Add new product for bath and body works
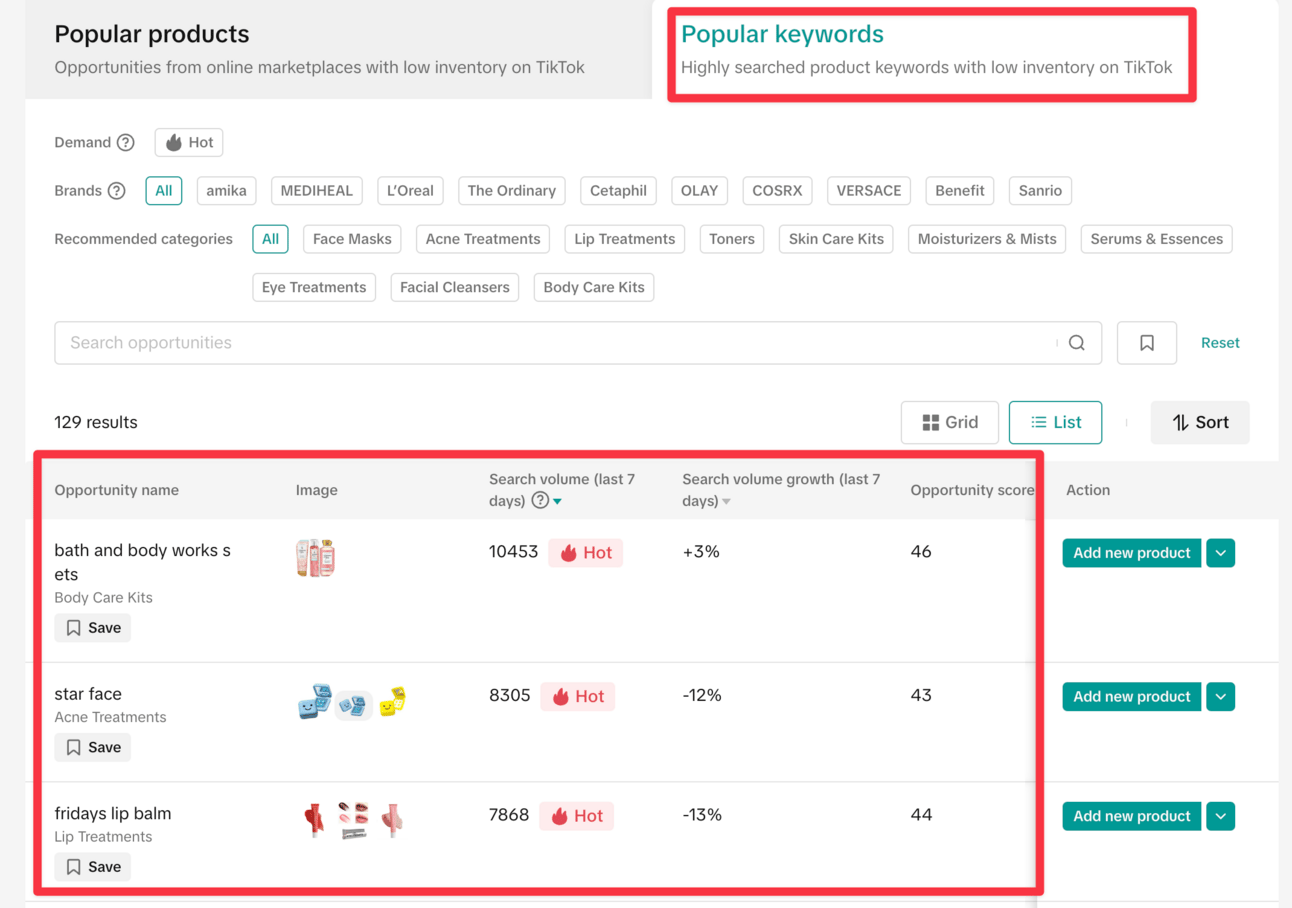 (x=1132, y=553)
